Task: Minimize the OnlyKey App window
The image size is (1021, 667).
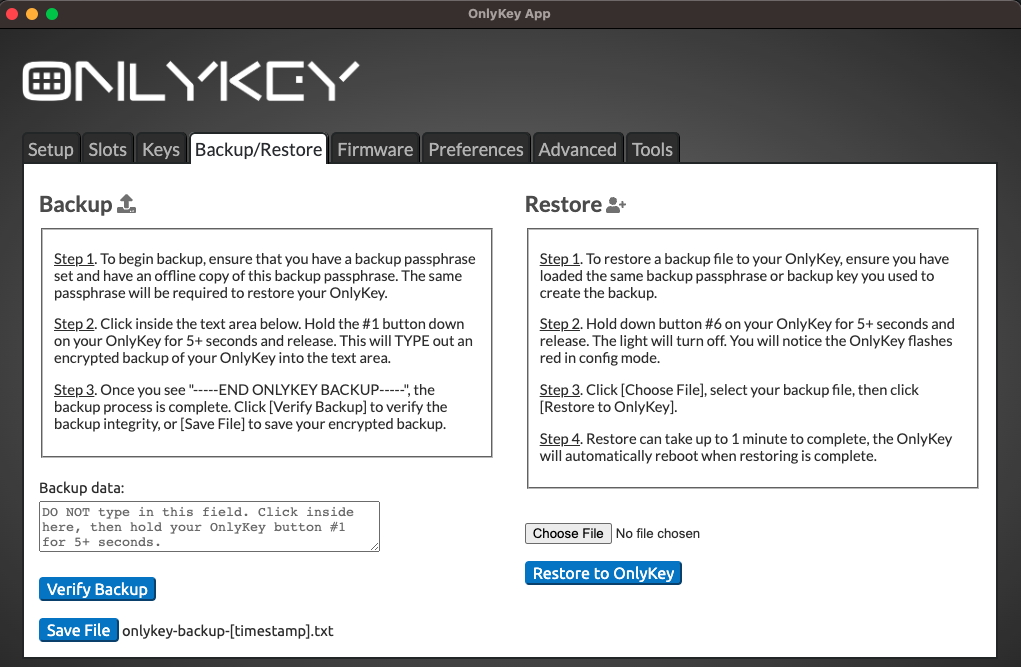Action: [x=32, y=14]
